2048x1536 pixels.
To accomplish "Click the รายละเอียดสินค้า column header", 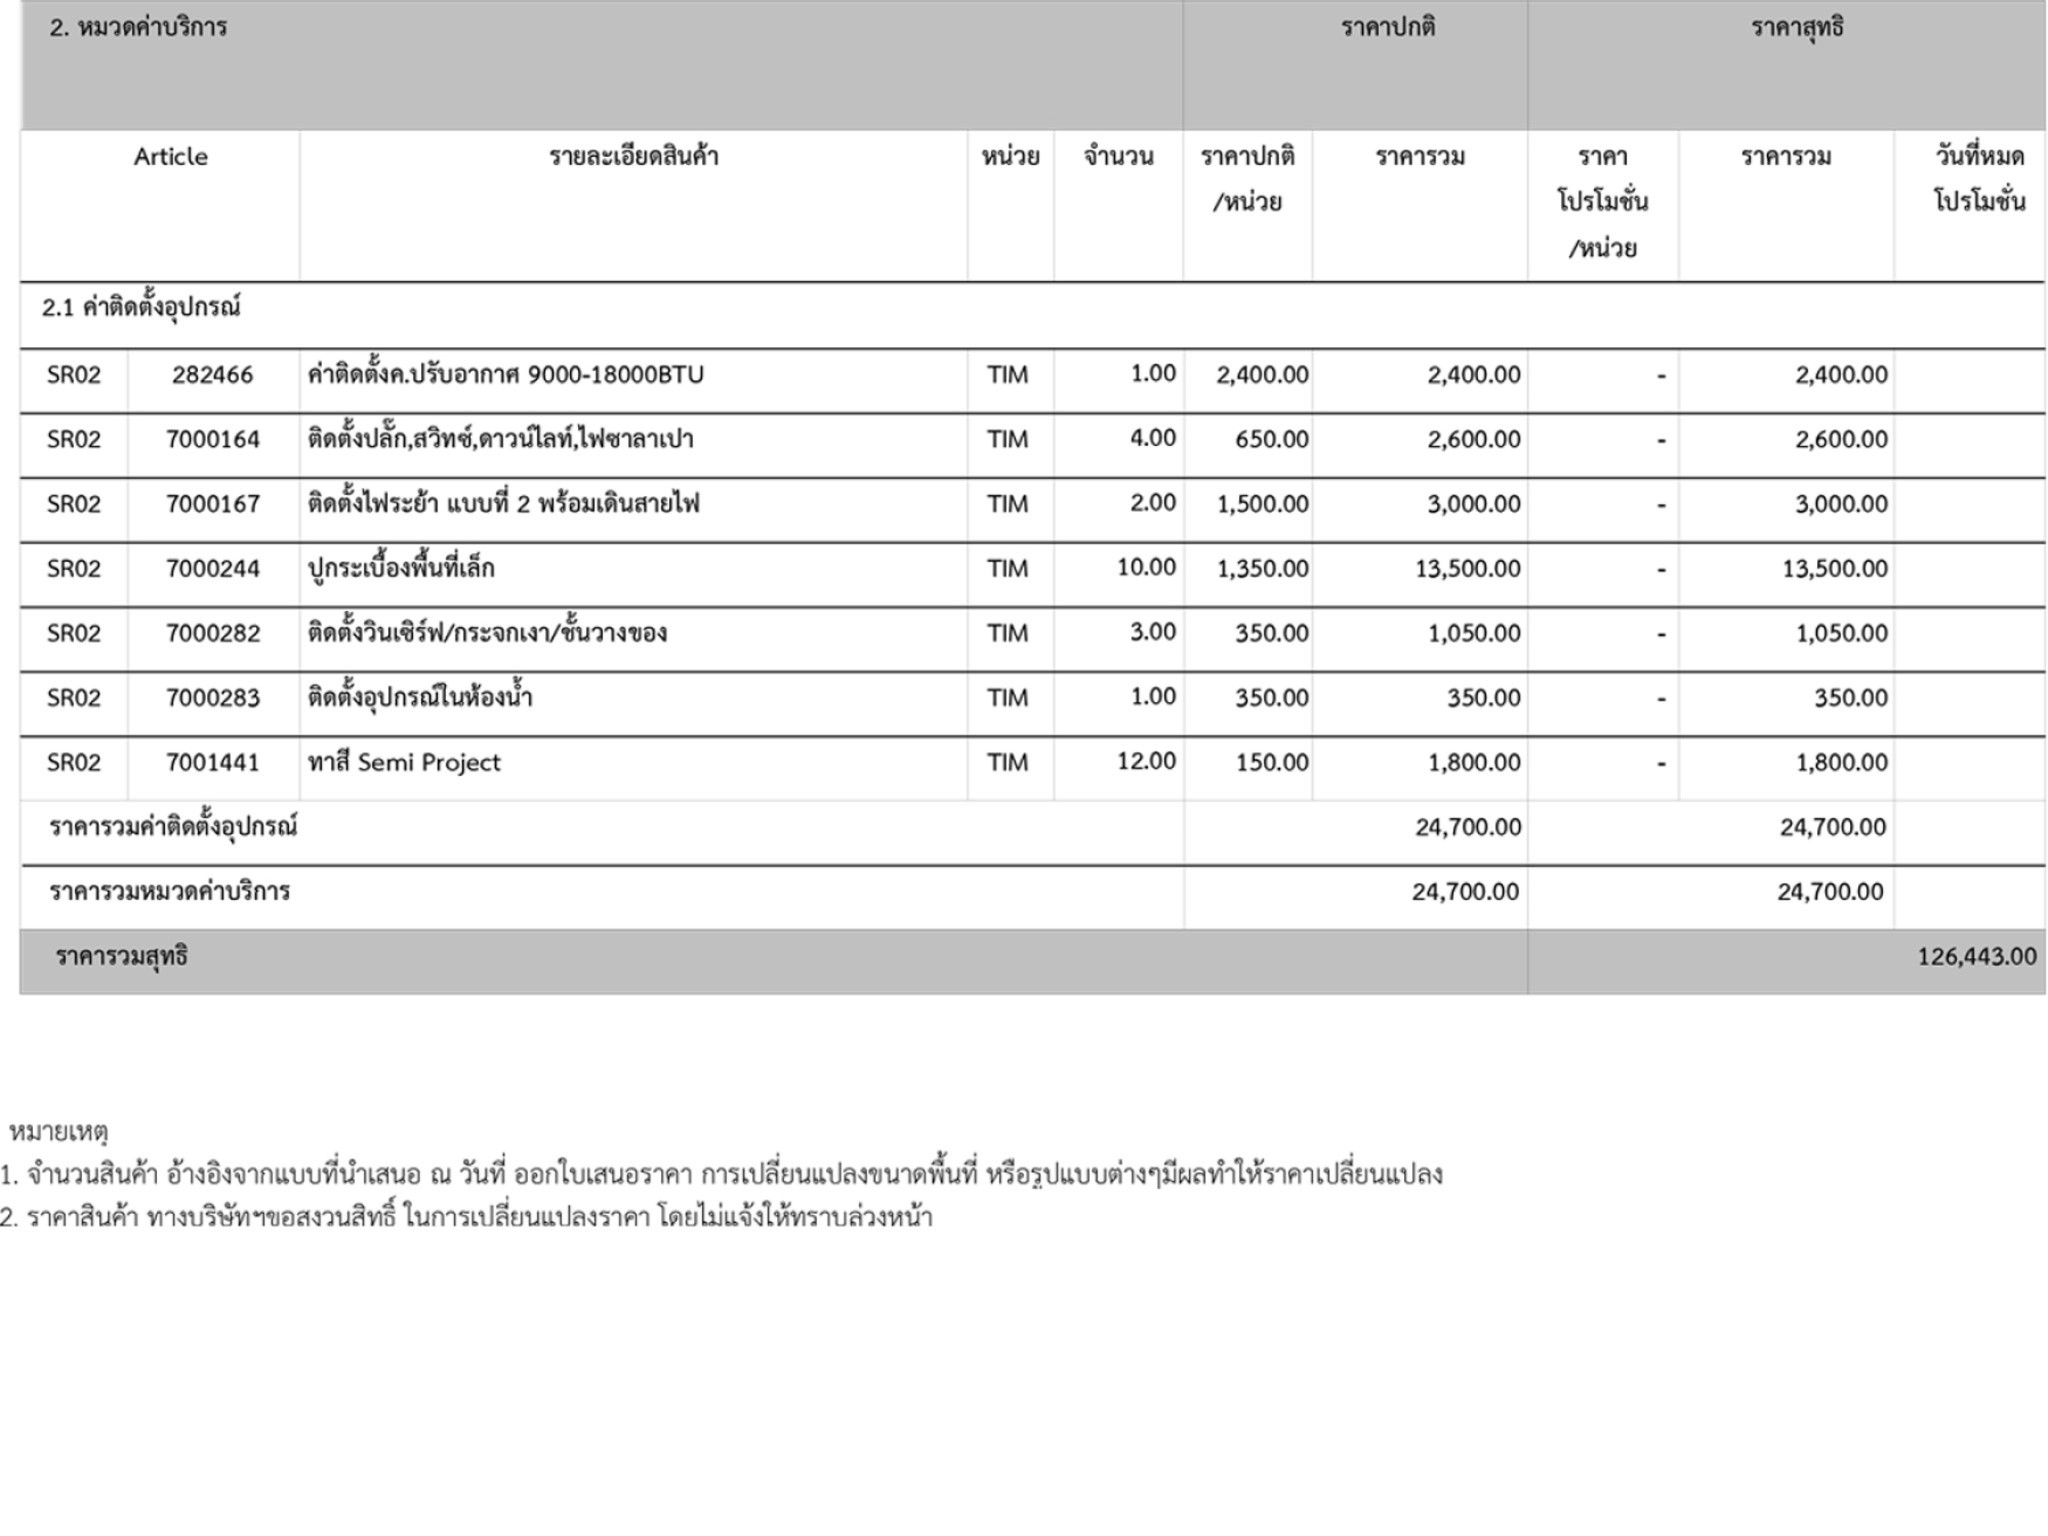I will pos(633,157).
